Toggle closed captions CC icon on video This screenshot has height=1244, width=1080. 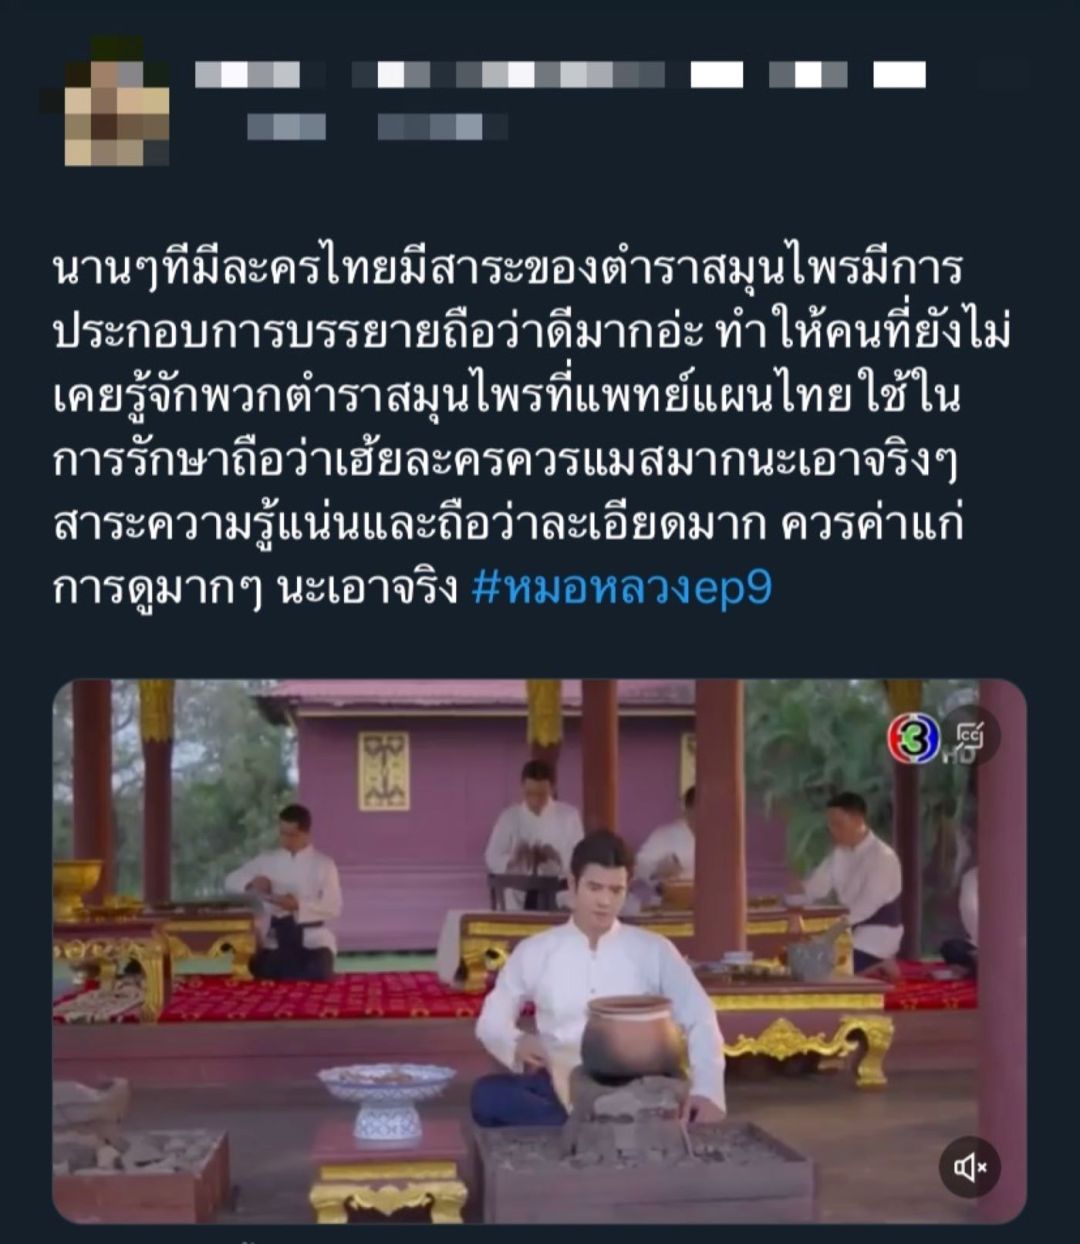969,737
